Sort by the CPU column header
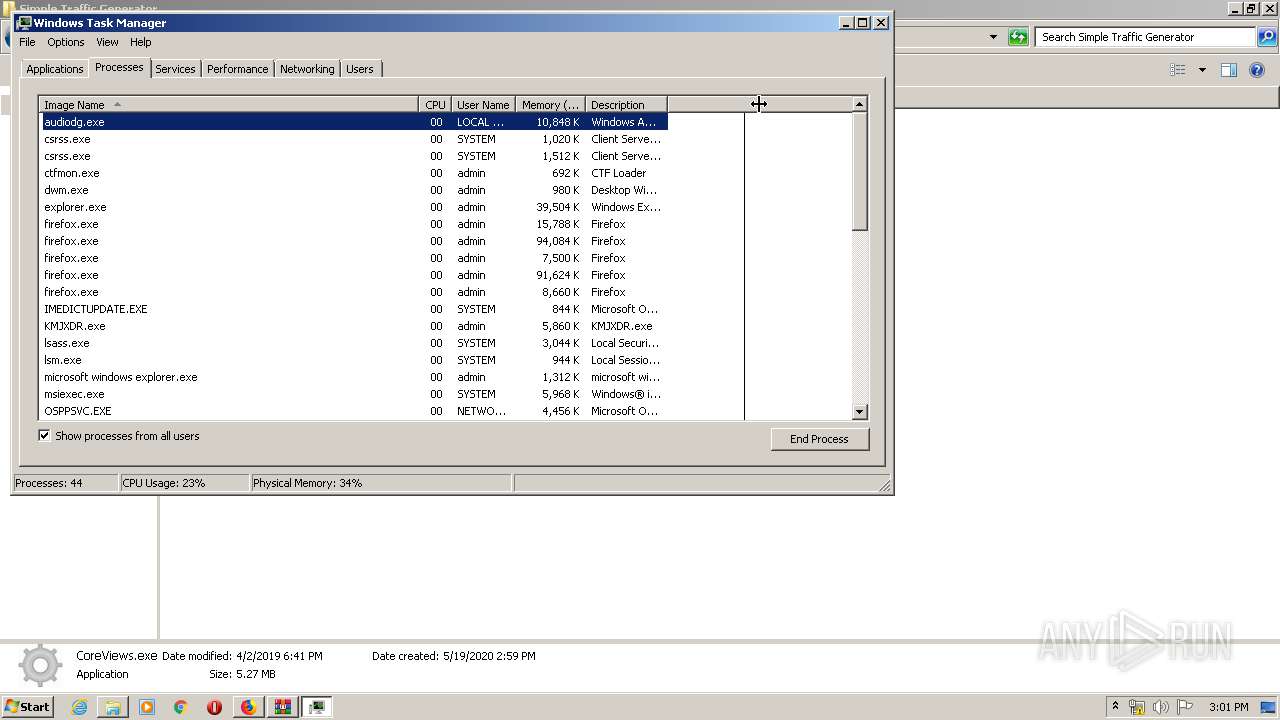1280x720 pixels. [435, 104]
